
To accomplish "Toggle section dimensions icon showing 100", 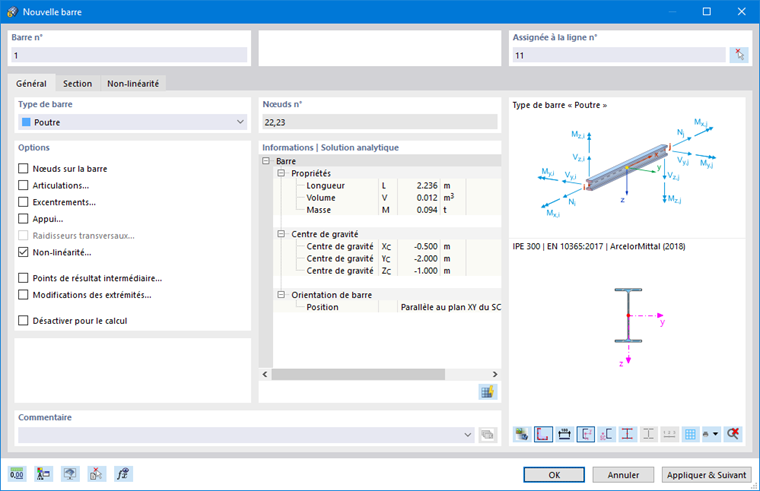I will point(564,434).
